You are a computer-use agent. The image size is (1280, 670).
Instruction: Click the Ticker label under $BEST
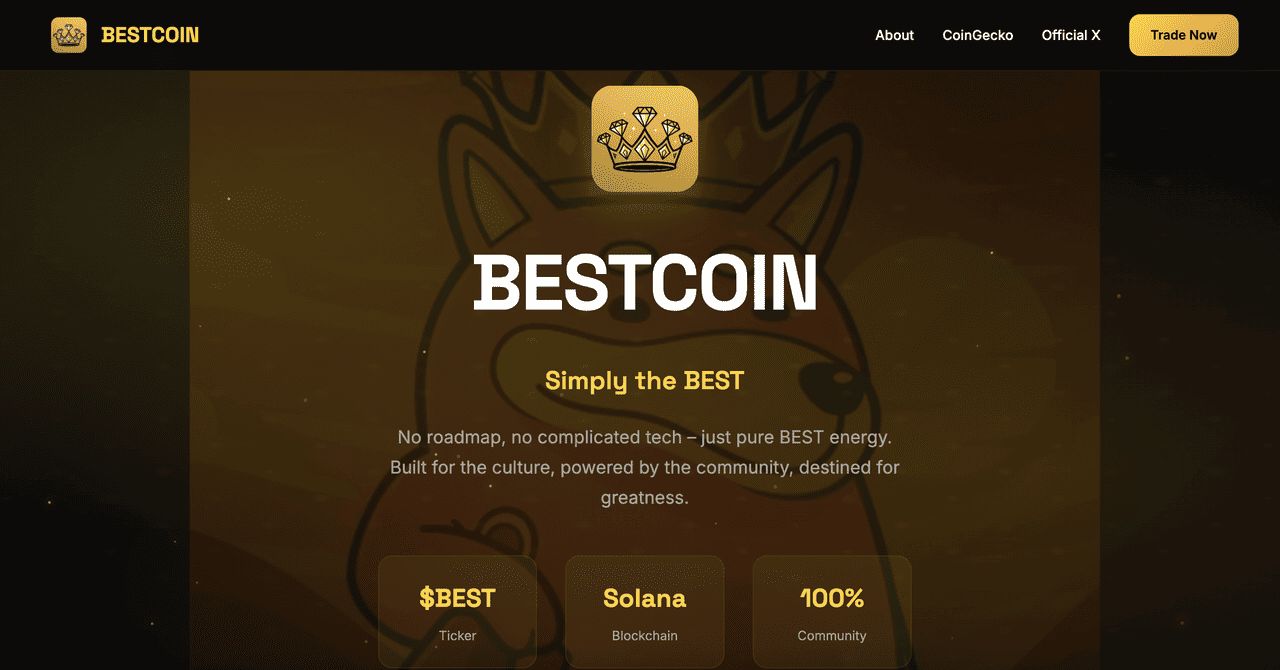(458, 635)
